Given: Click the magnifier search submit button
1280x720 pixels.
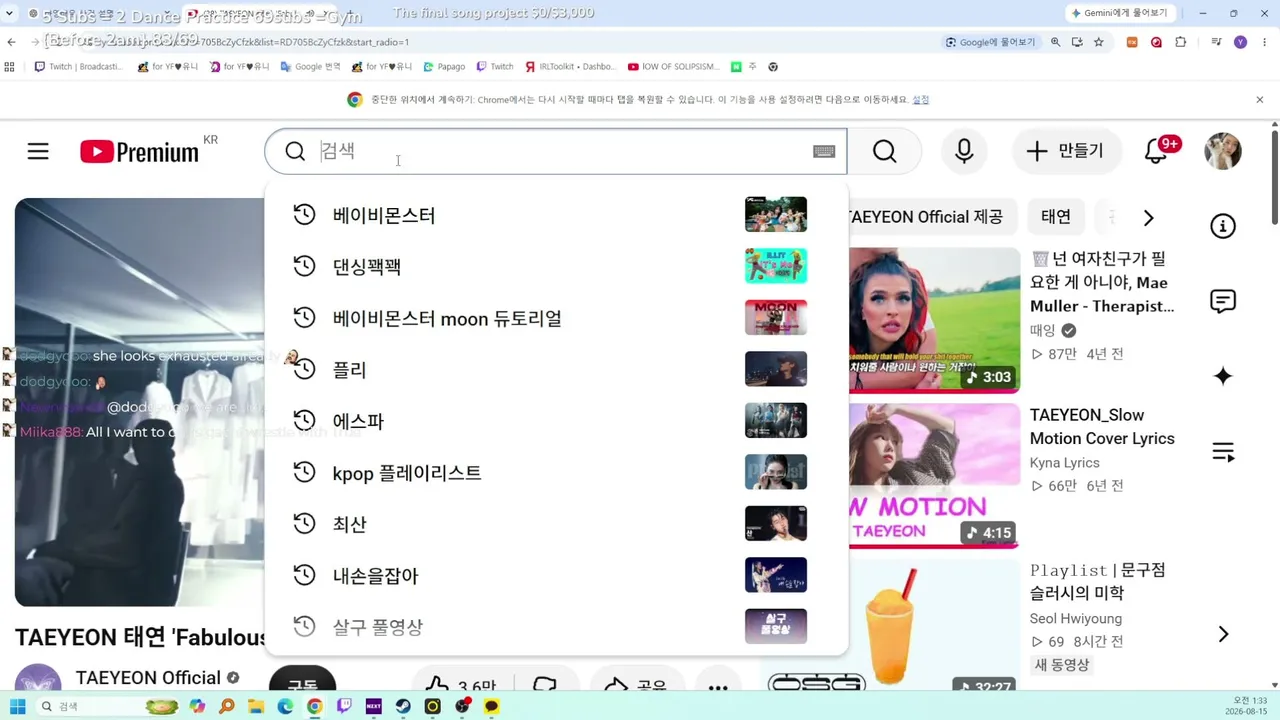Looking at the screenshot, I should click(x=885, y=151).
